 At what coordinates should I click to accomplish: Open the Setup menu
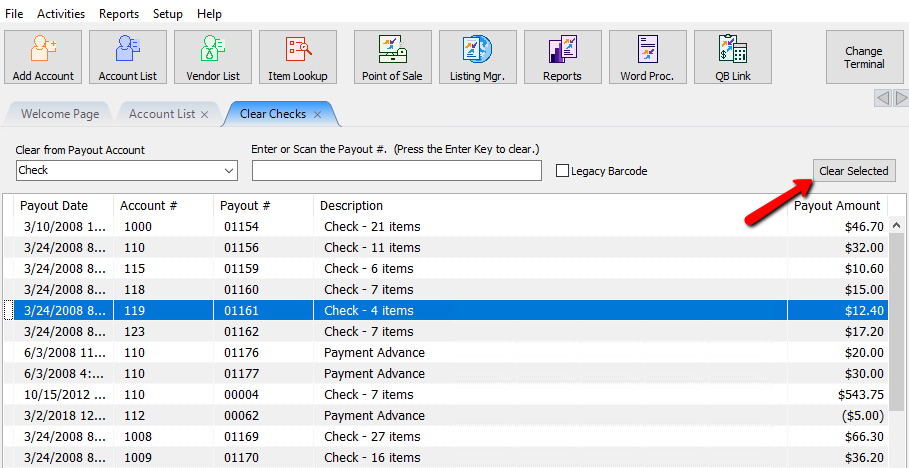pos(168,13)
